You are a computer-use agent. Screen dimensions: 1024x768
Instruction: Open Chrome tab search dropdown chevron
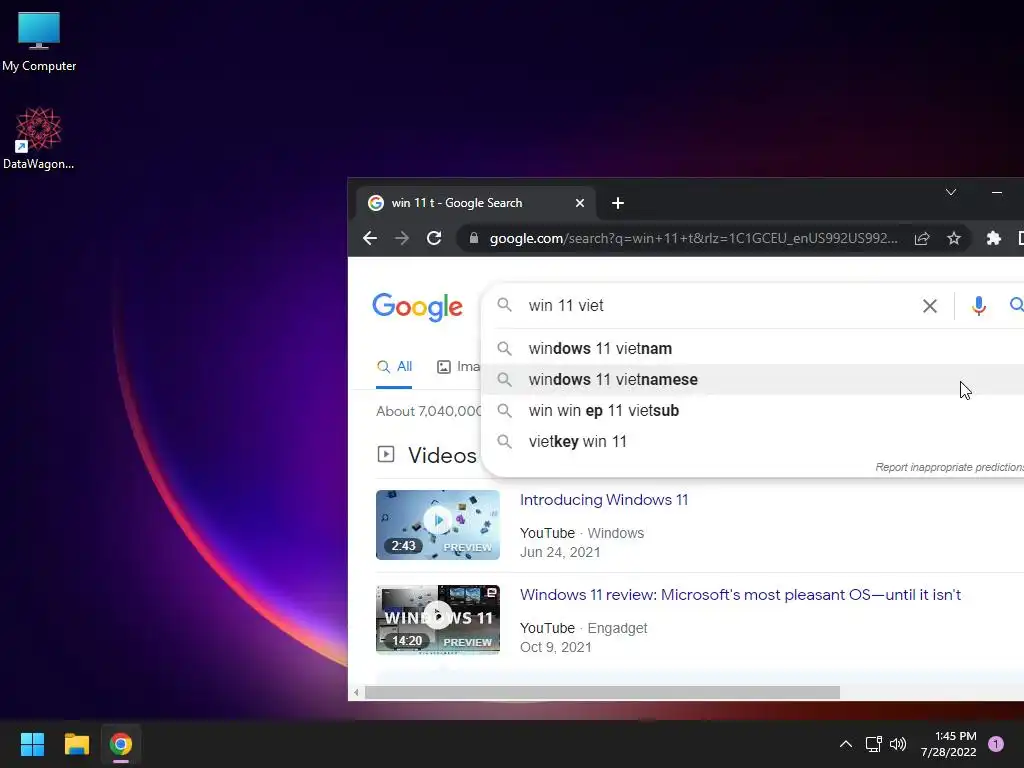[951, 192]
